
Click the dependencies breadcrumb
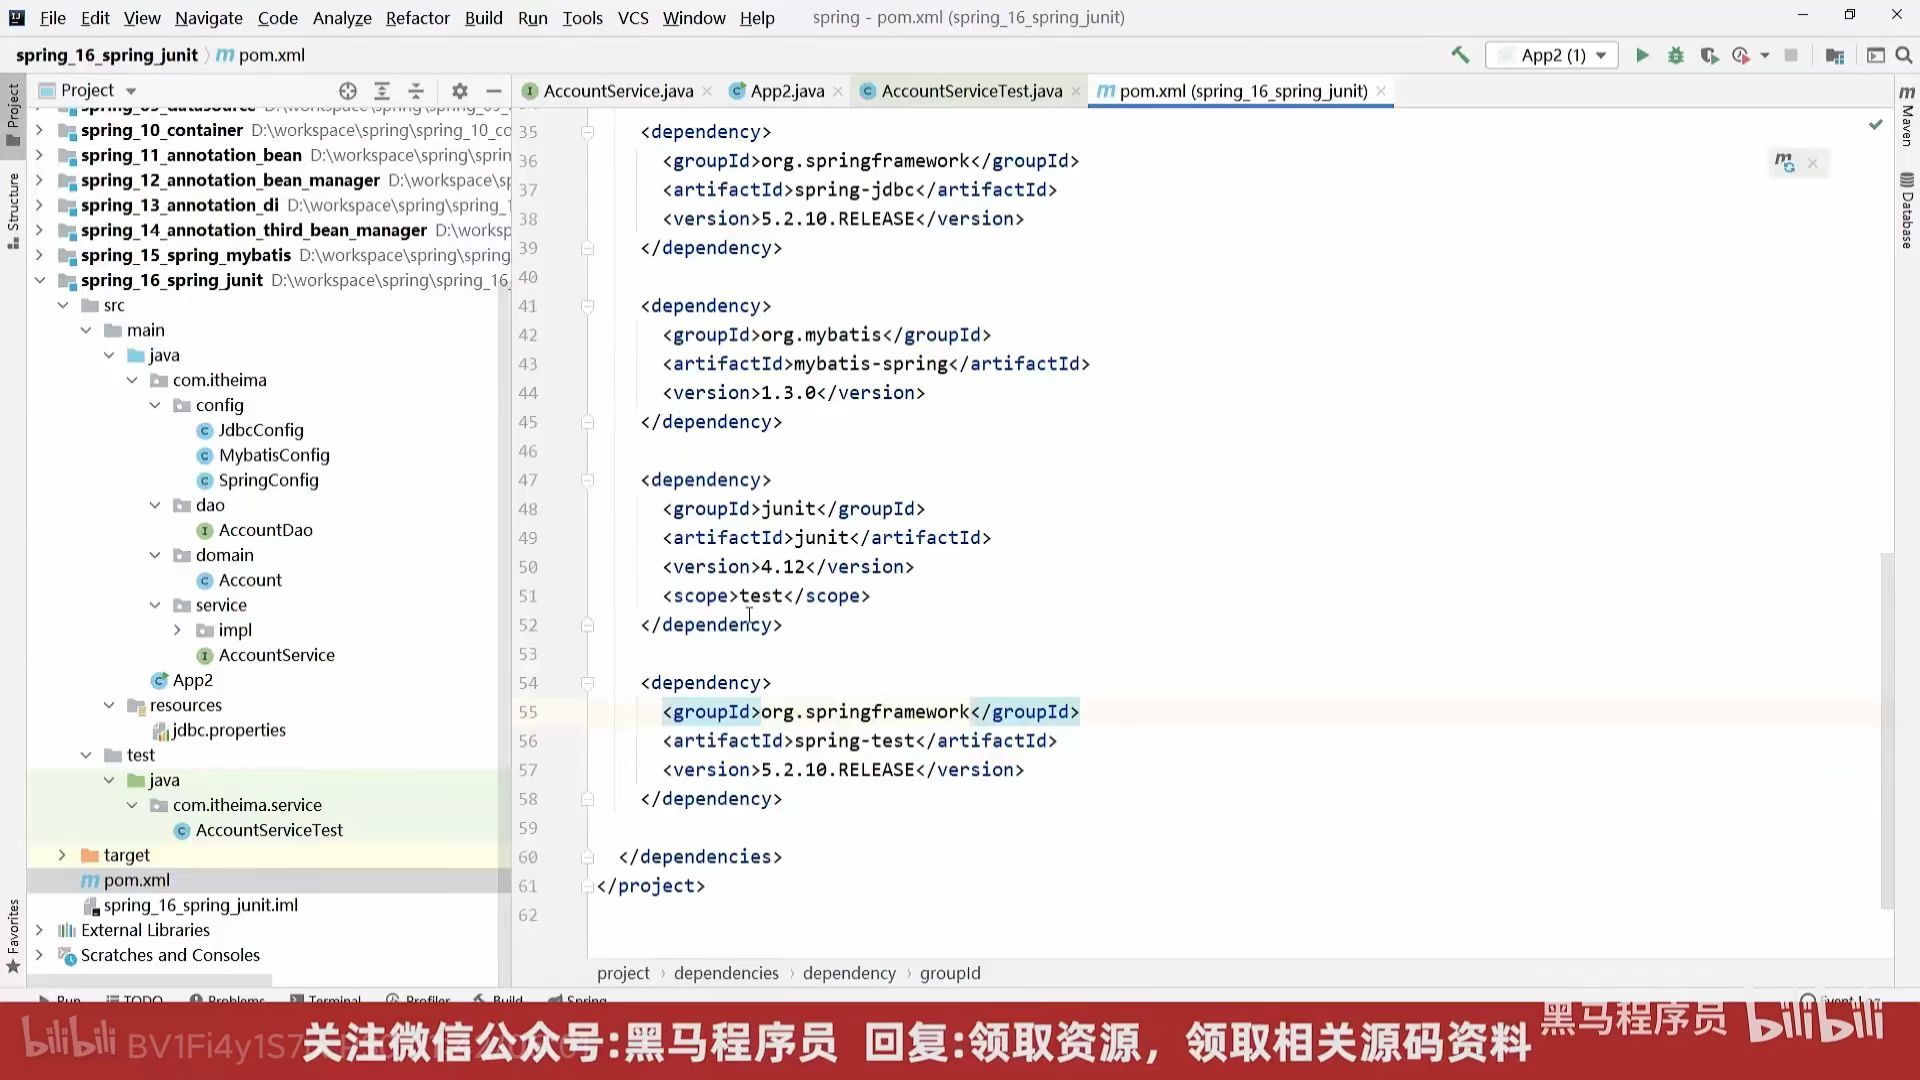pyautogui.click(x=726, y=973)
